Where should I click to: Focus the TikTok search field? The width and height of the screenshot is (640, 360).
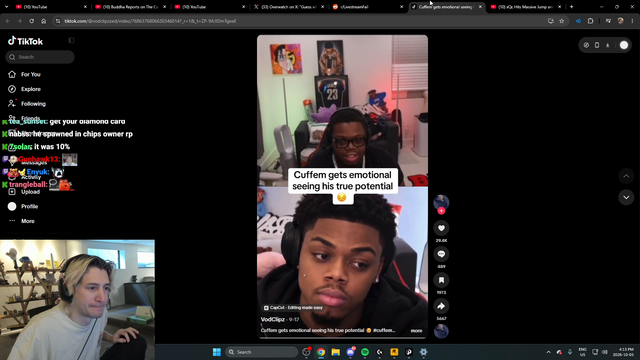click(40, 57)
